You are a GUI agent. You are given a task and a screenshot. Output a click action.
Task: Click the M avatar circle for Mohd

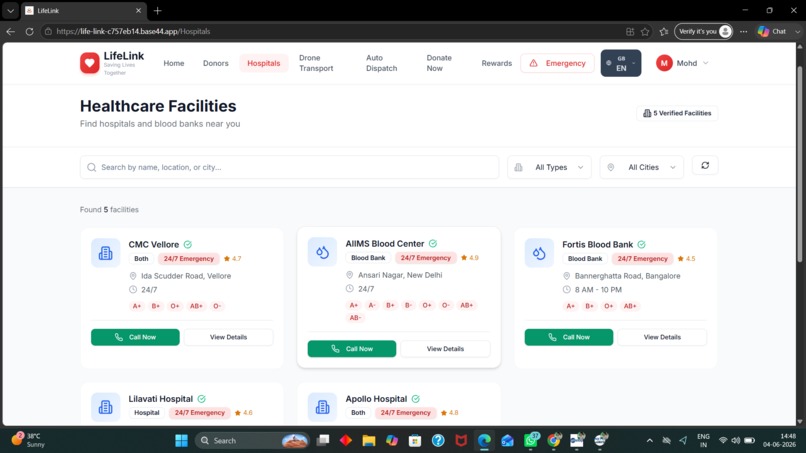664,63
